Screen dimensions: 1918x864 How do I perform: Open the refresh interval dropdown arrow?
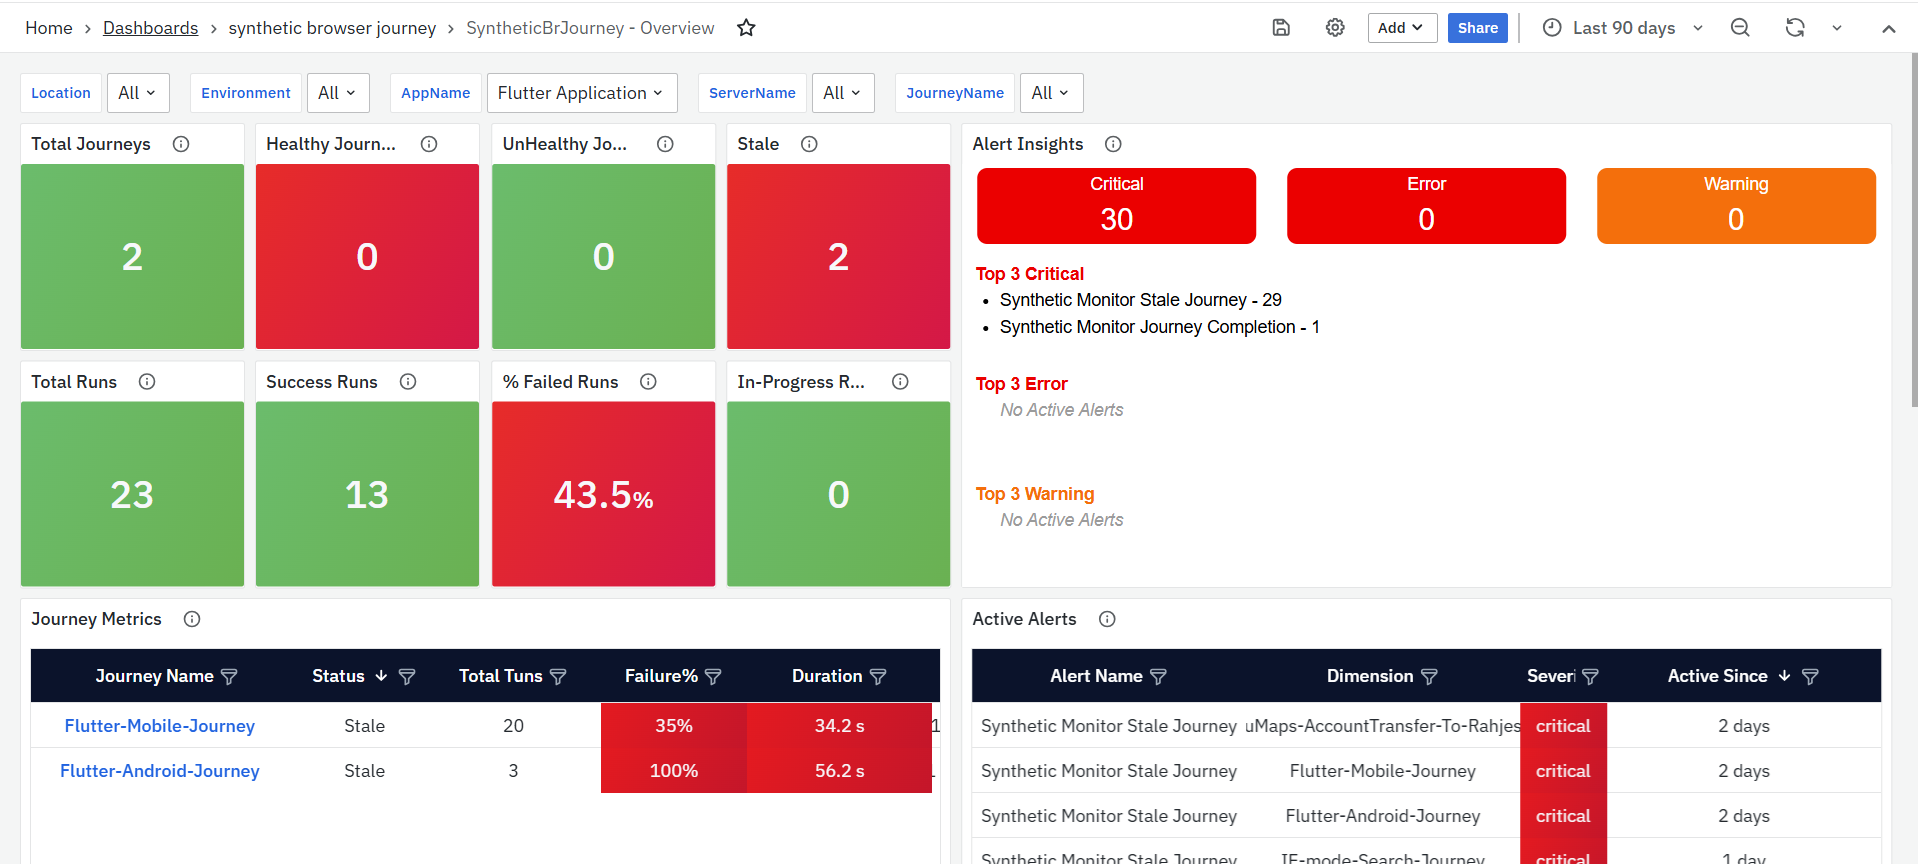tap(1837, 28)
